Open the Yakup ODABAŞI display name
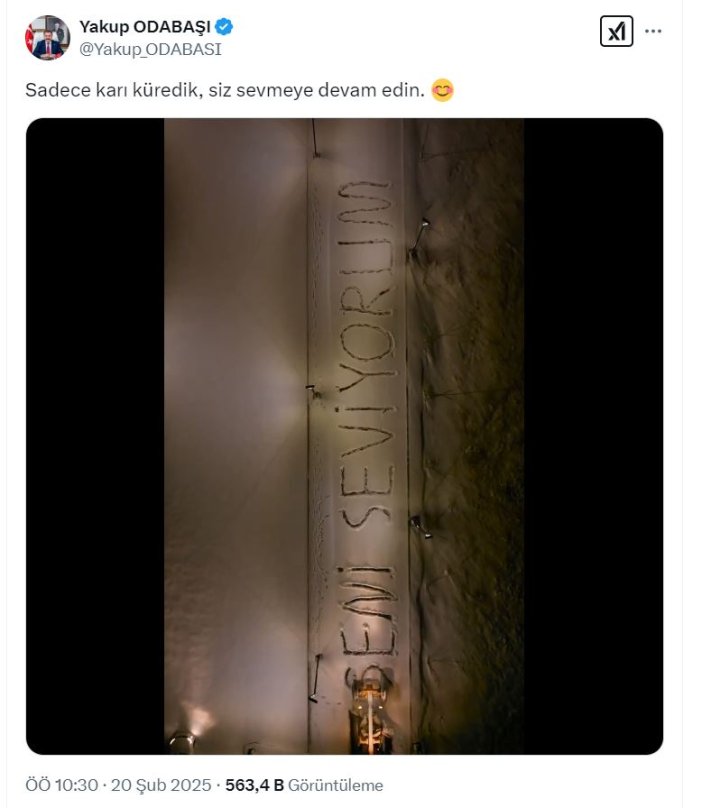The width and height of the screenshot is (702, 808). click(x=144, y=27)
